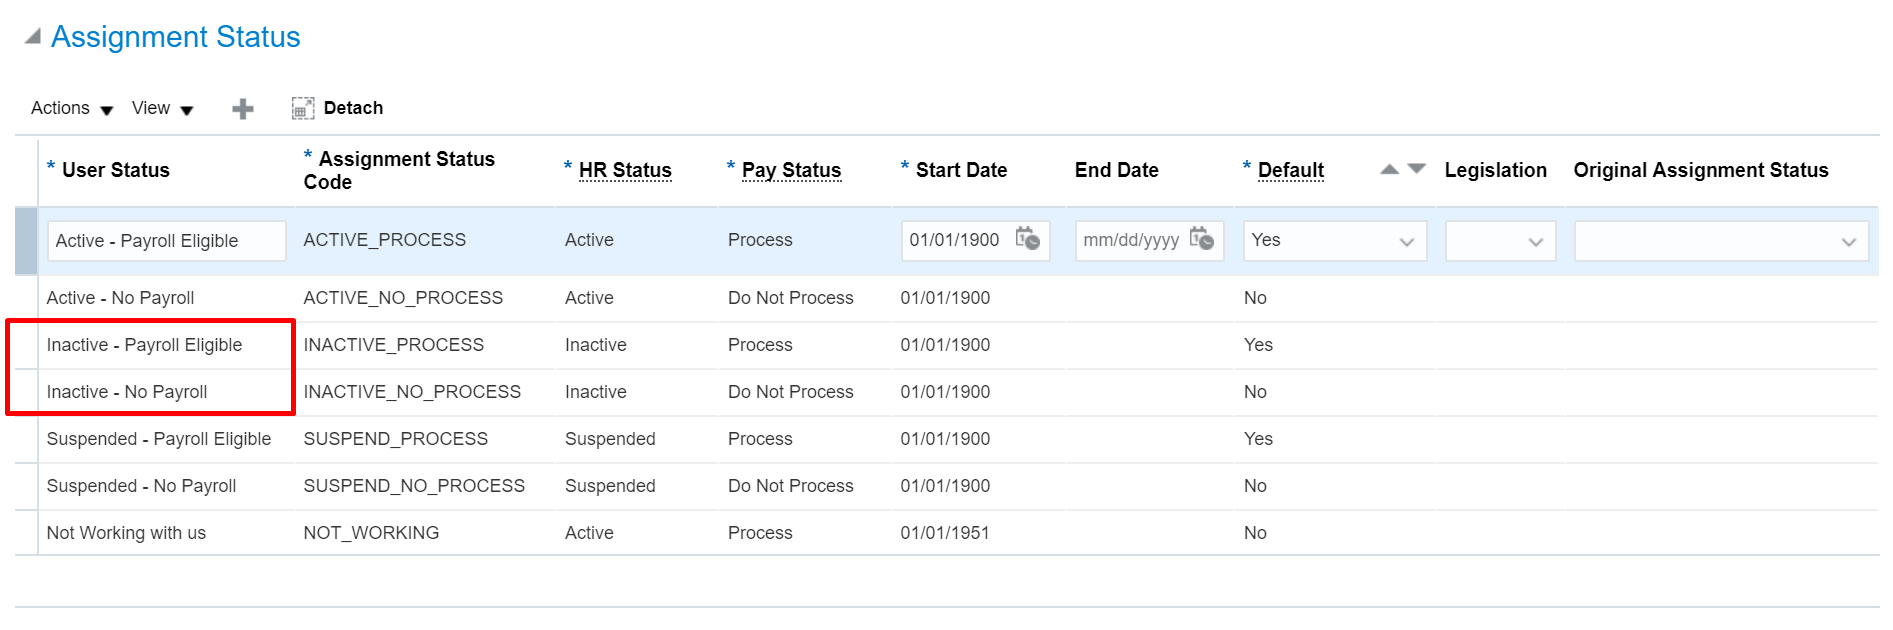Sort Default column descending arrow
1893x630 pixels.
[x=1416, y=169]
